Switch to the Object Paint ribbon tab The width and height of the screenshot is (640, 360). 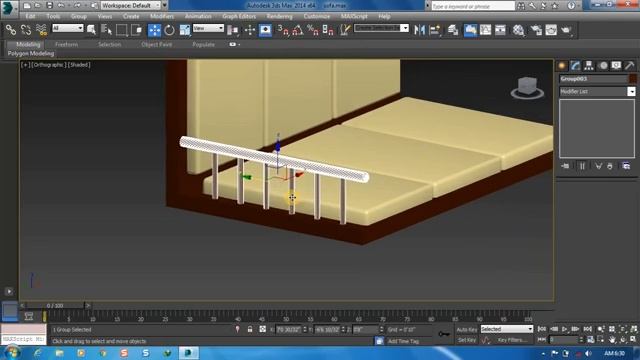(156, 44)
